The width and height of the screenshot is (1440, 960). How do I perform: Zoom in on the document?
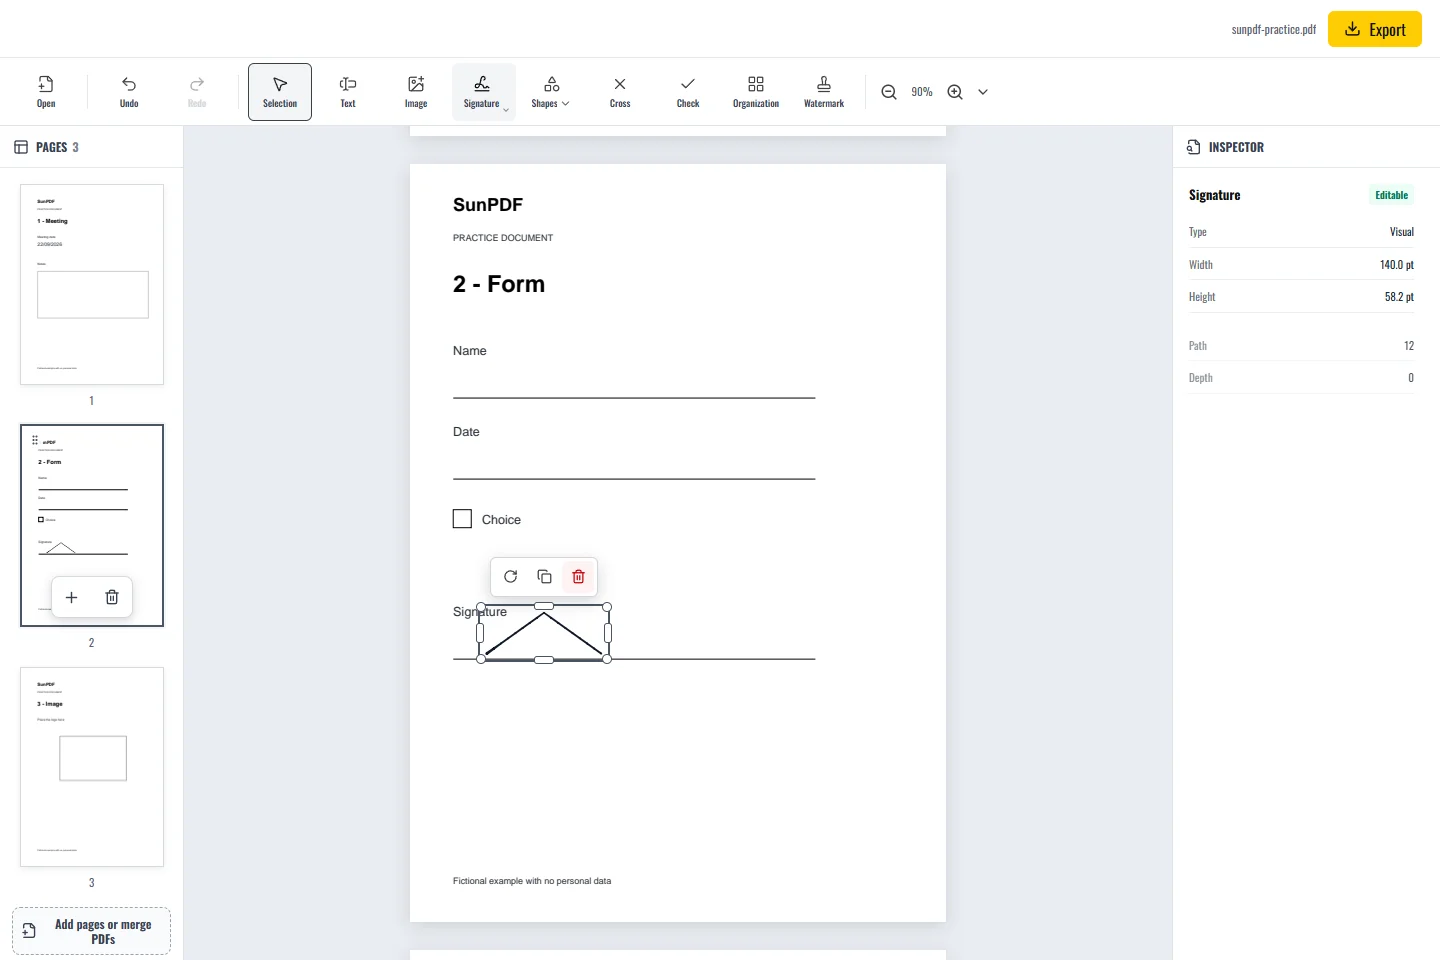pyautogui.click(x=955, y=92)
